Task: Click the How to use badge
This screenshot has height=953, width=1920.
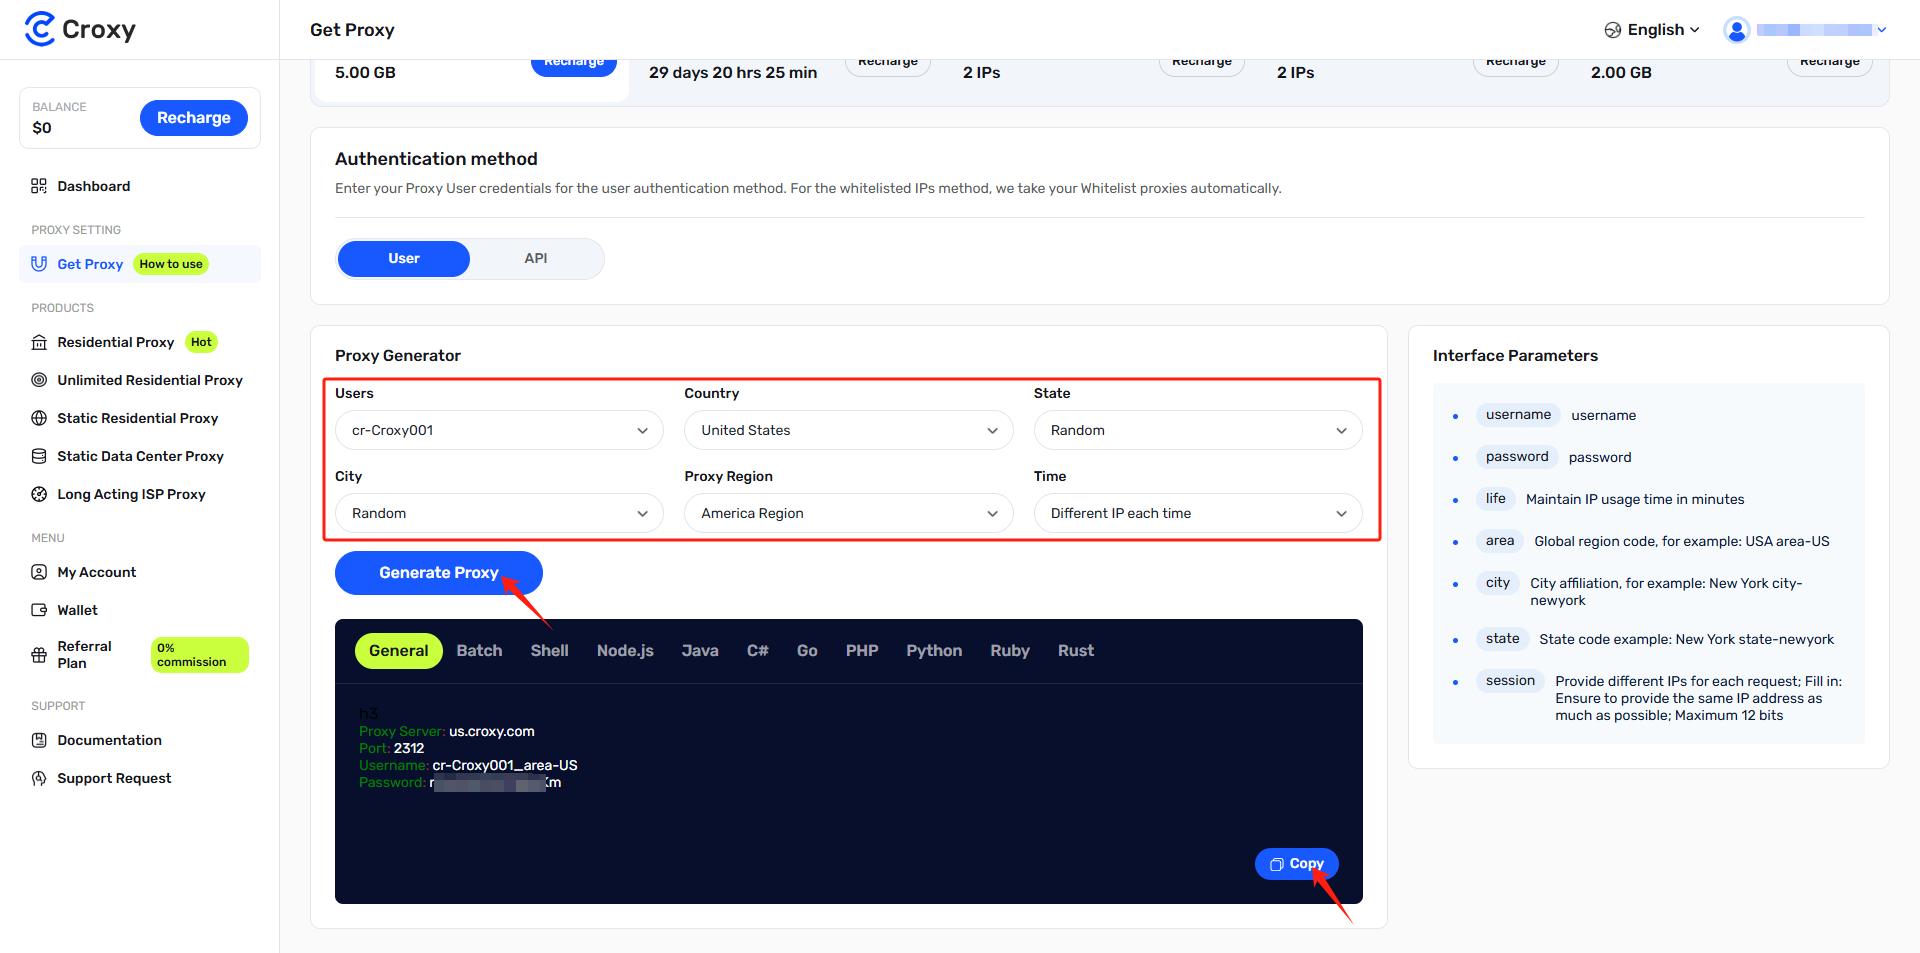Action: [x=171, y=264]
